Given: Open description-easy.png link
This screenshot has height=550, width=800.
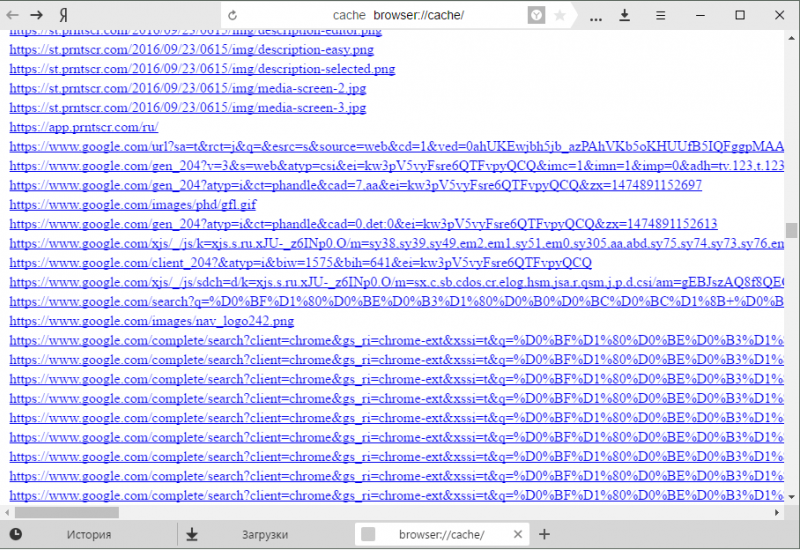Looking at the screenshot, I should (192, 50).
